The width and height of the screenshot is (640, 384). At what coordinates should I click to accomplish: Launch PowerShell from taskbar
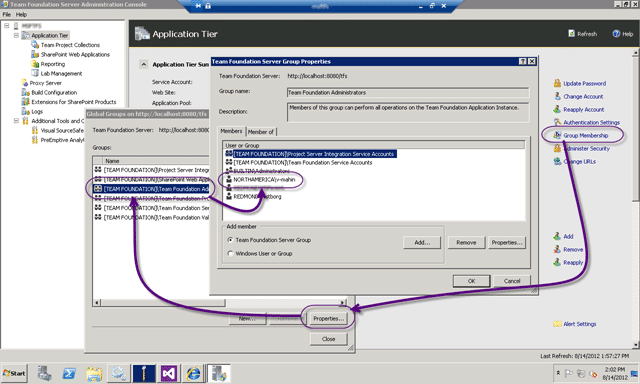point(69,373)
